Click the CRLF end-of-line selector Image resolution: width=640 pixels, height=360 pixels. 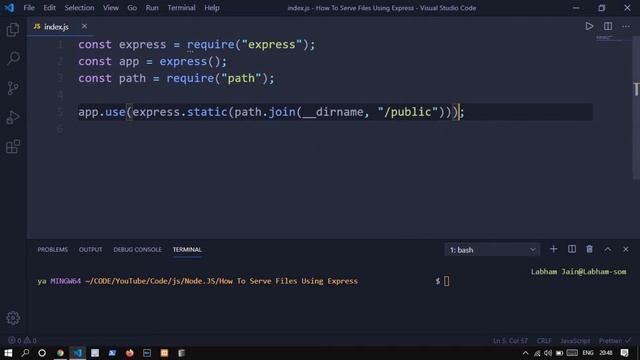(x=544, y=340)
